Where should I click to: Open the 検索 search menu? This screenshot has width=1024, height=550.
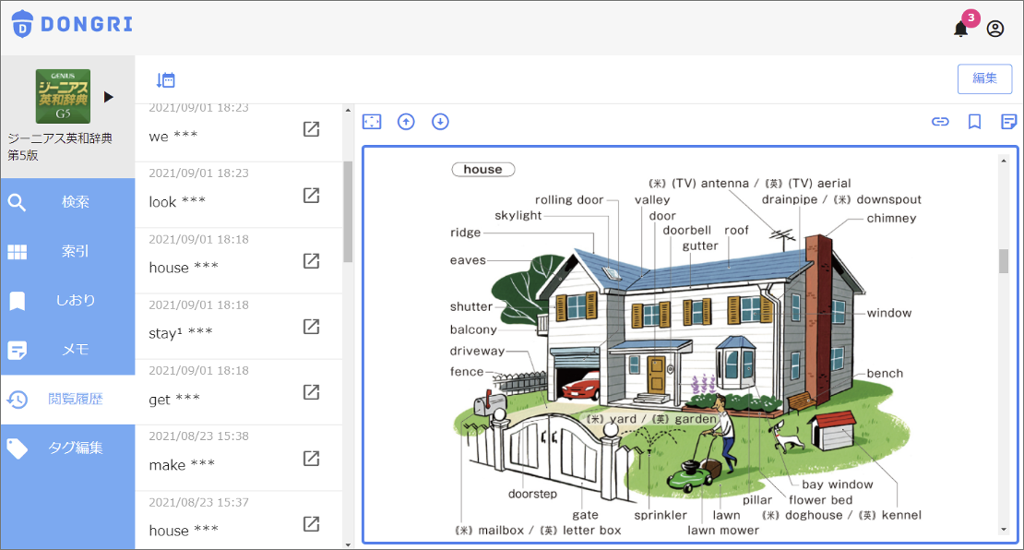pyautogui.click(x=68, y=202)
